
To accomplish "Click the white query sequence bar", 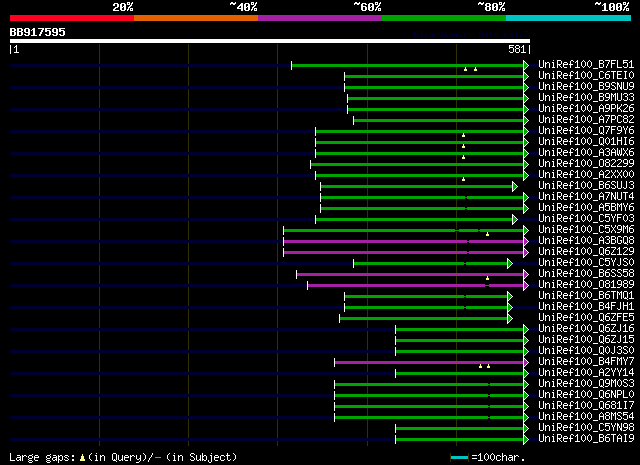I will (x=270, y=41).
